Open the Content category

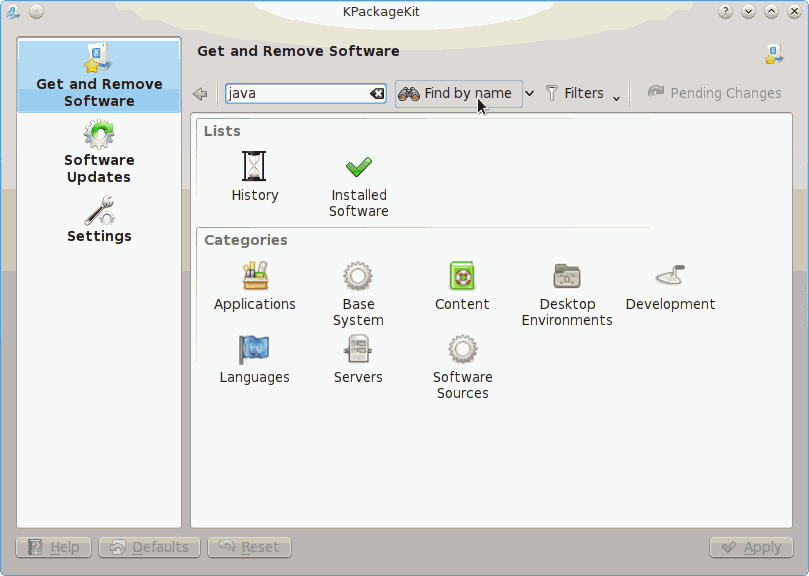[462, 286]
